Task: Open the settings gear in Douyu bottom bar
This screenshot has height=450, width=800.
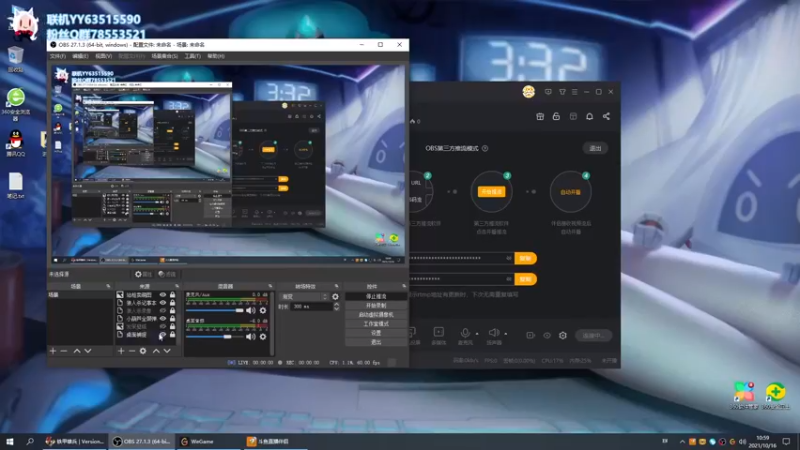Action: [563, 336]
